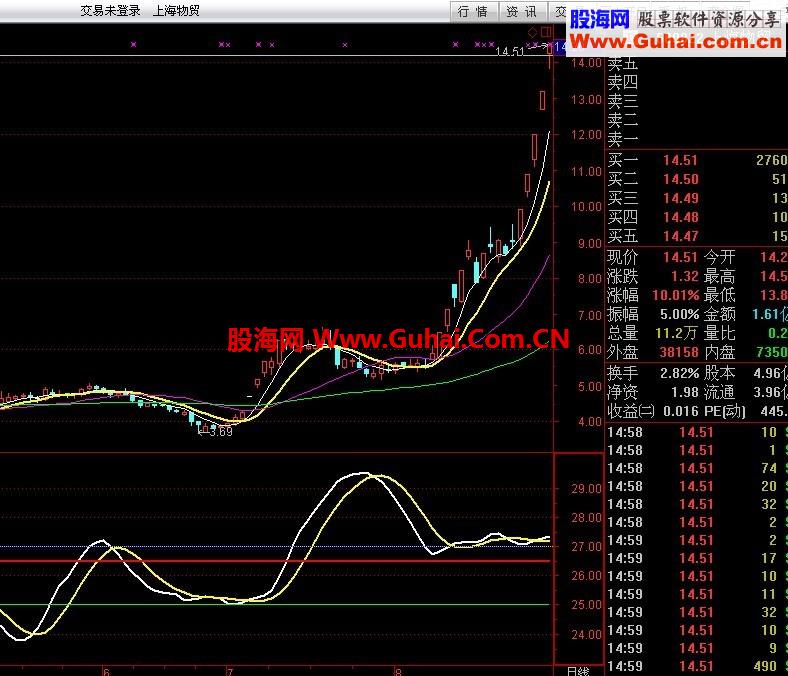
Task: Select the 卖一 order row
Action: click(x=697, y=139)
